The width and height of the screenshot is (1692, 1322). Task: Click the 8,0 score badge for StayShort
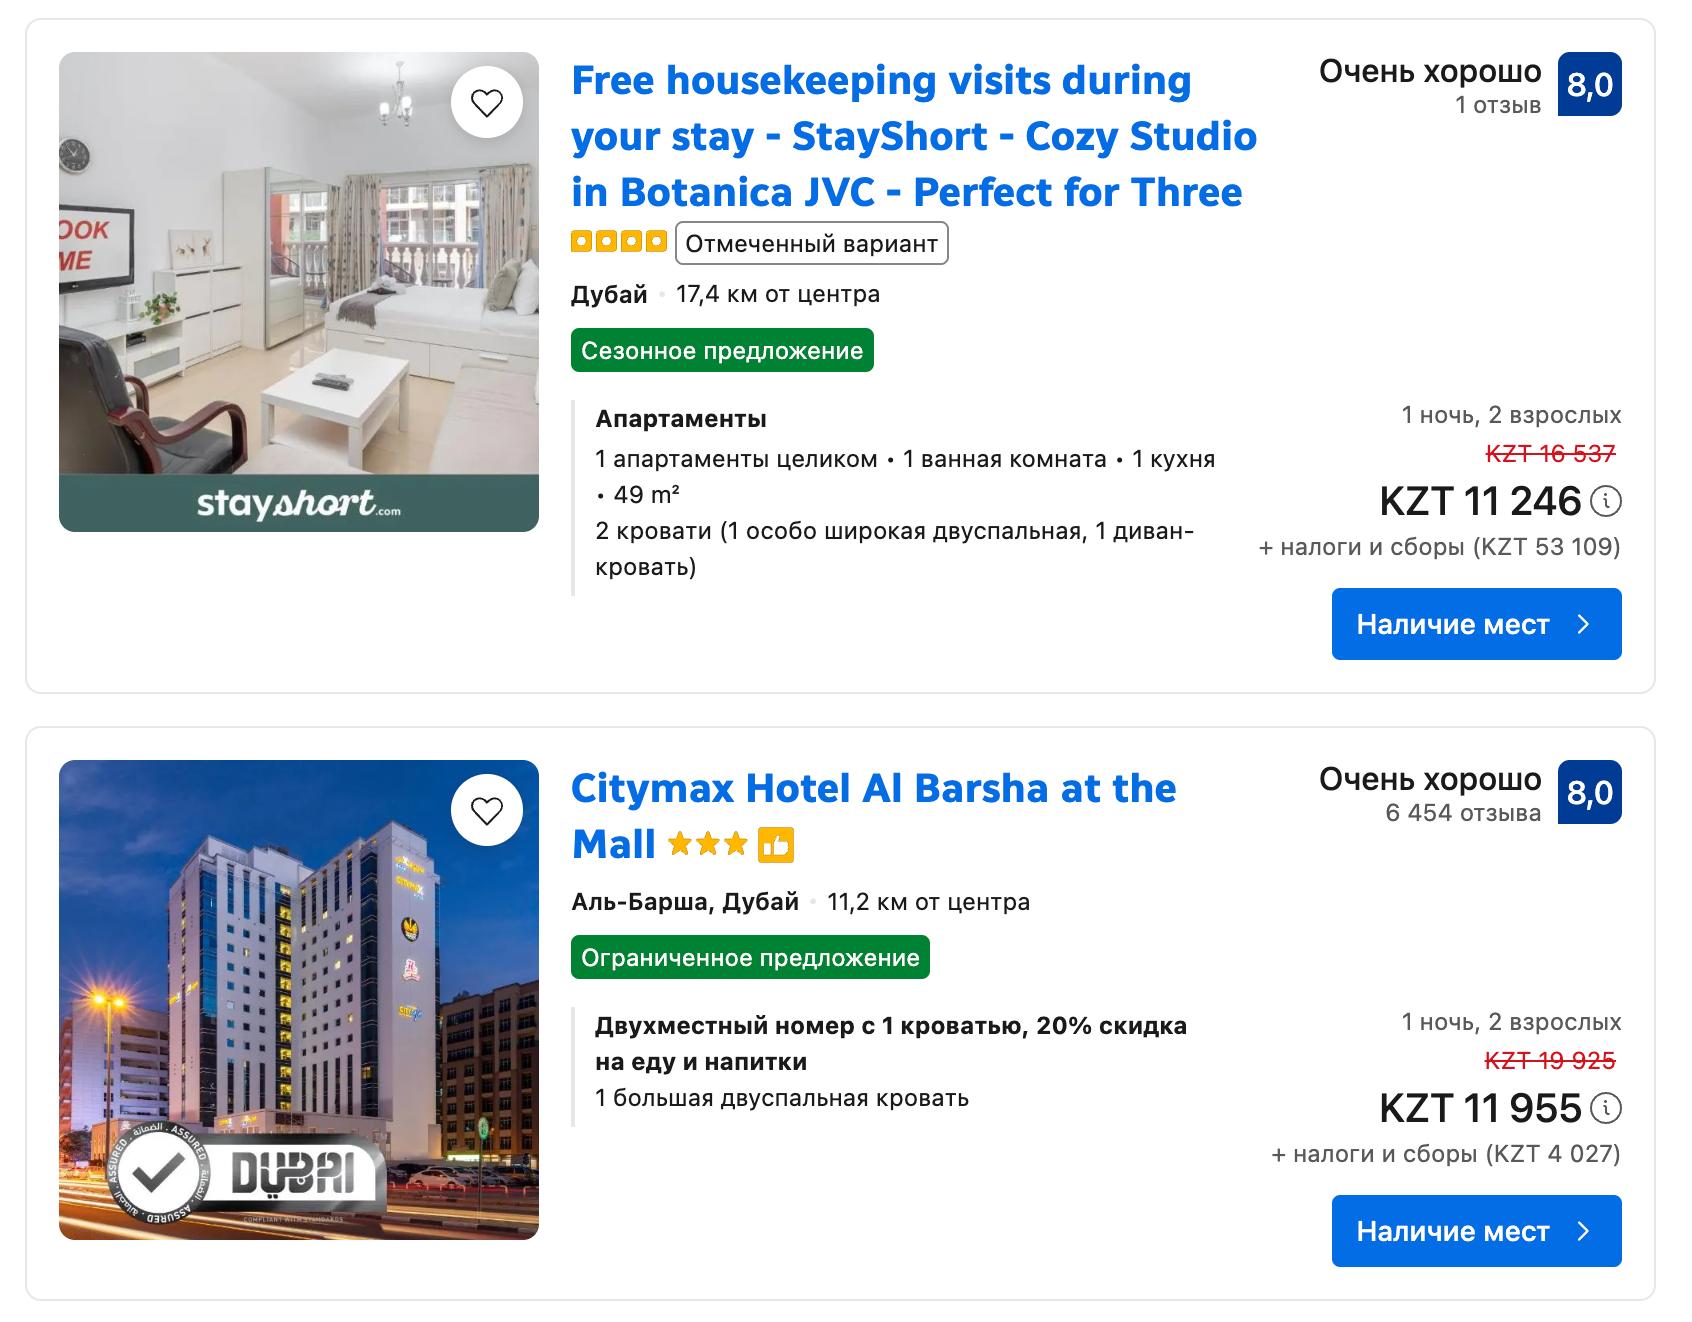1589,85
